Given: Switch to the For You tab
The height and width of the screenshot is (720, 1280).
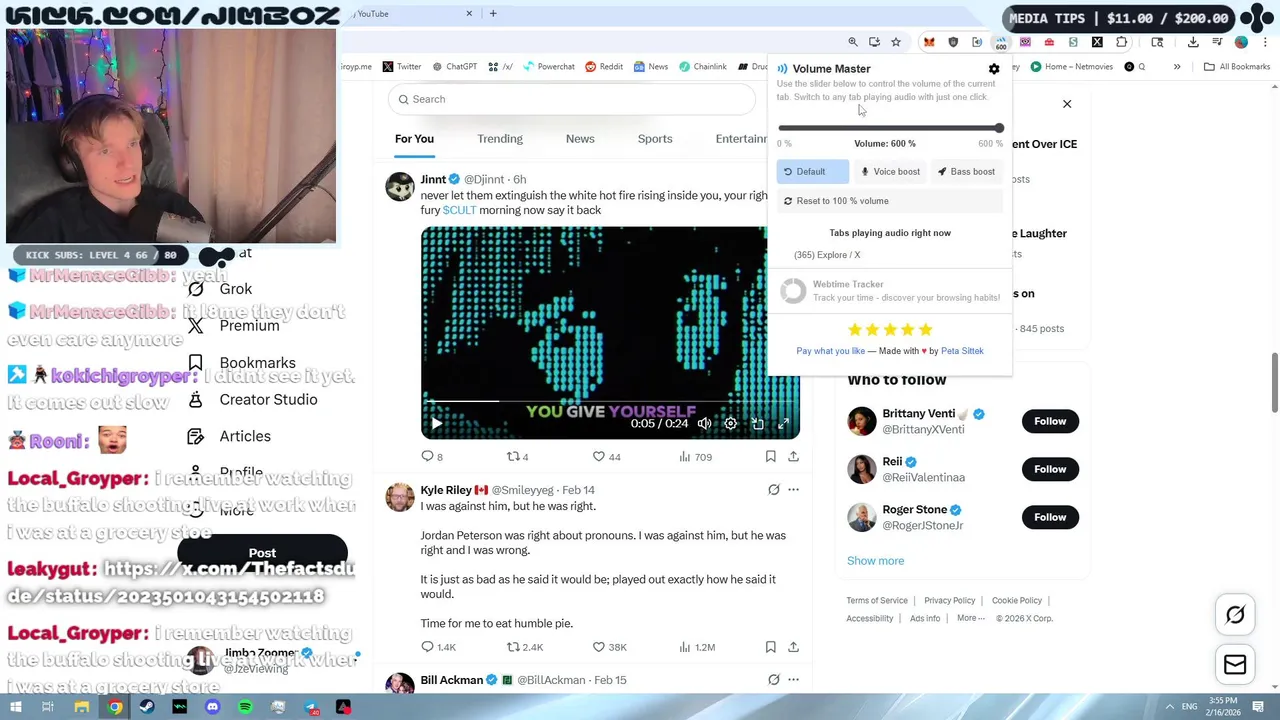Looking at the screenshot, I should 414,139.
